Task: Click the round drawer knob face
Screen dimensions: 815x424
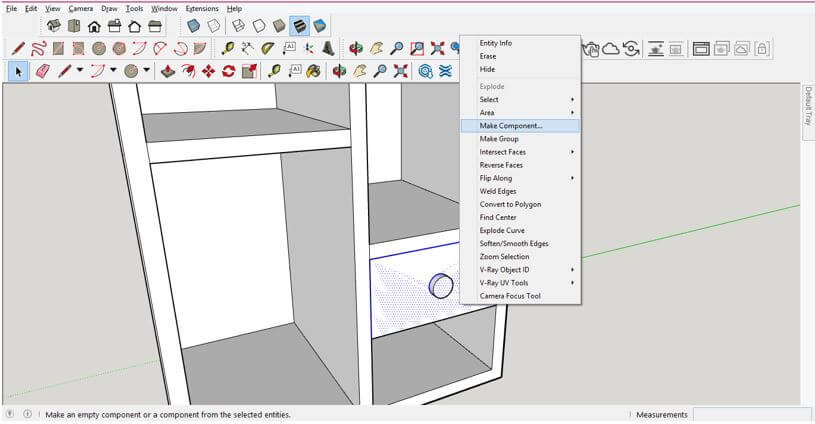Action: (x=443, y=287)
